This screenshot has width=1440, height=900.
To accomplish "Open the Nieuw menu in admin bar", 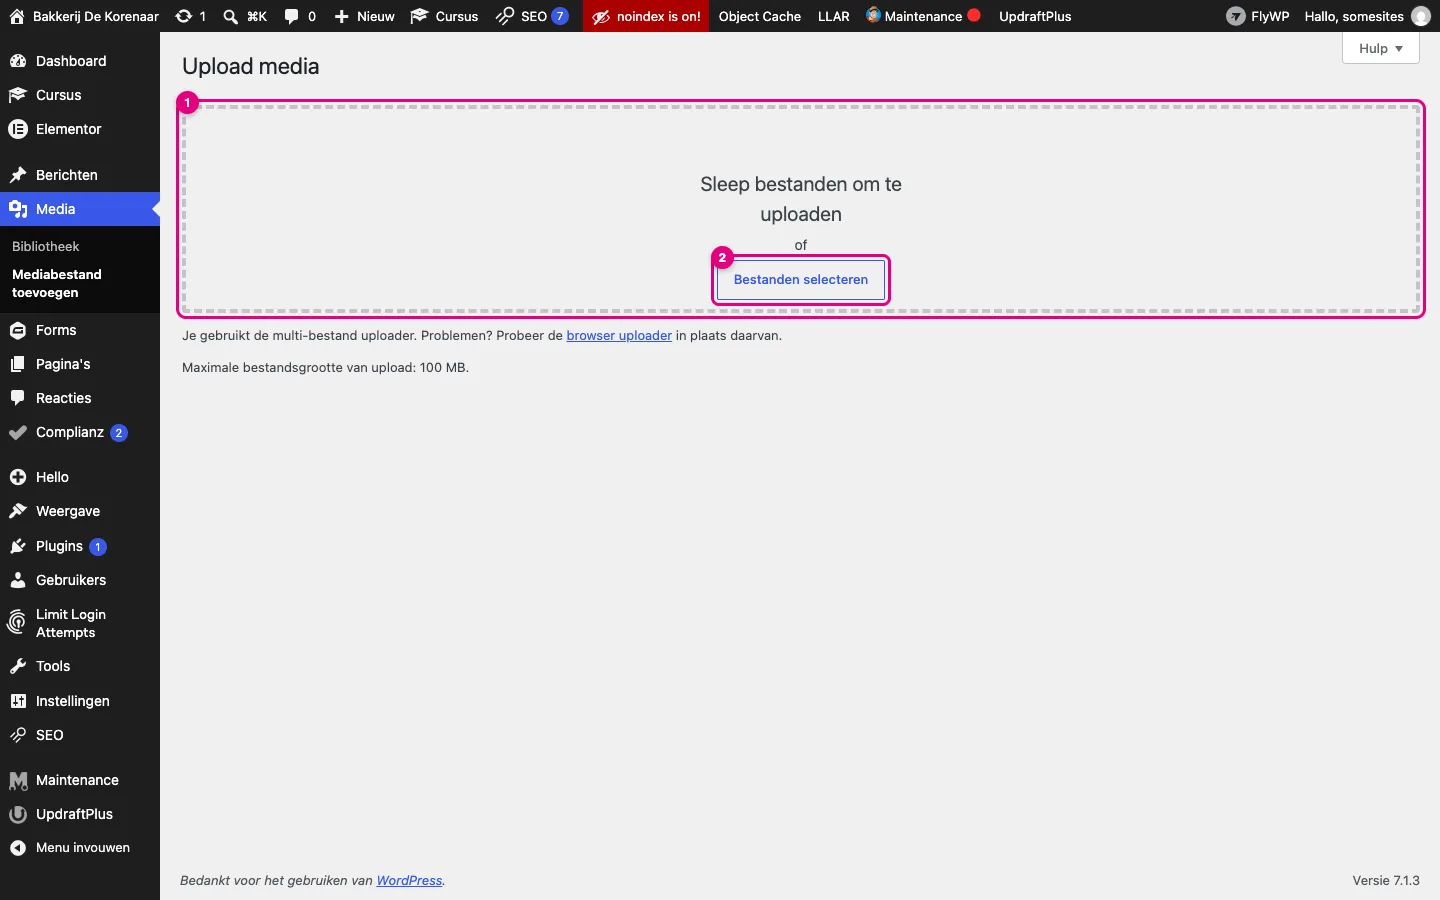I will coord(364,16).
